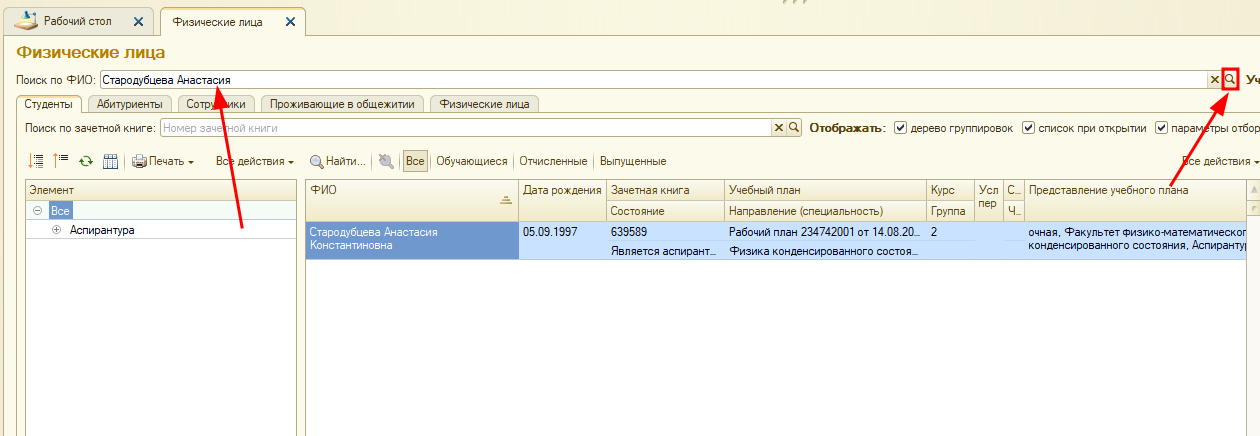Filter the list by Отчисленные
This screenshot has width=1260, height=436.
tap(553, 161)
